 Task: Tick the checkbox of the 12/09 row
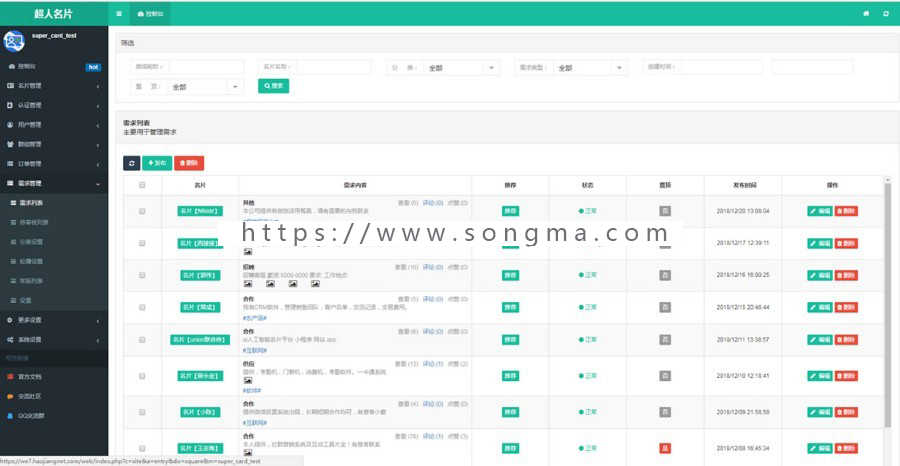[x=142, y=412]
